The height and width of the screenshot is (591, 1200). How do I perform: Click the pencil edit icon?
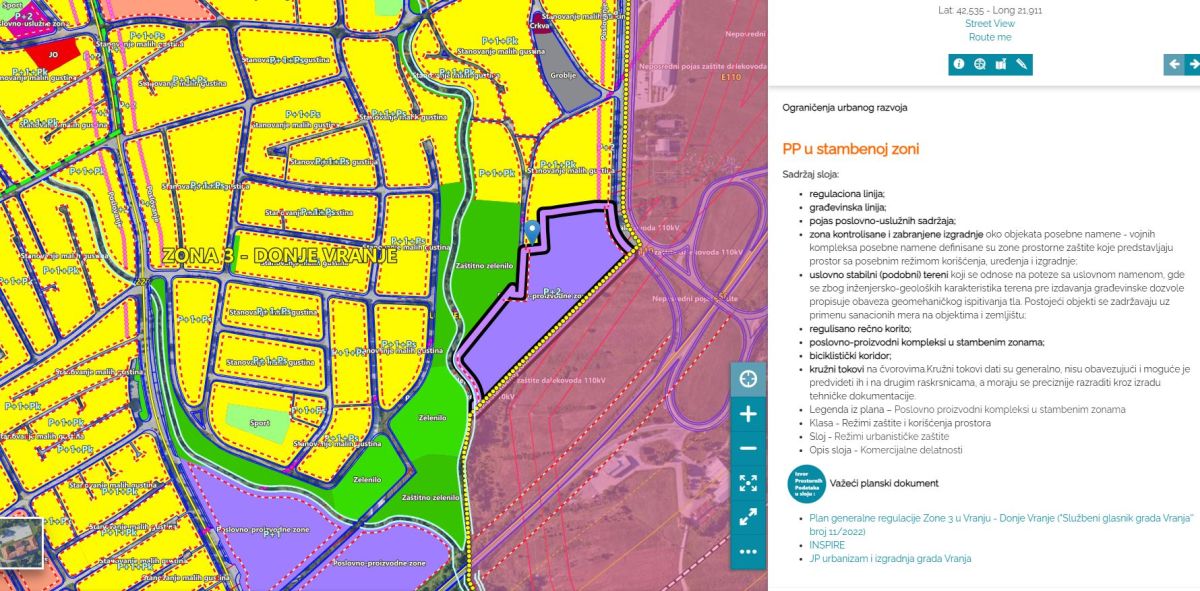click(x=1022, y=65)
